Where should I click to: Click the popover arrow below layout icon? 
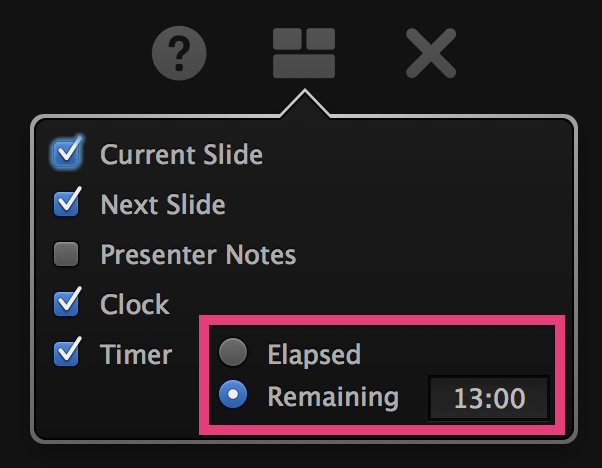click(x=304, y=105)
